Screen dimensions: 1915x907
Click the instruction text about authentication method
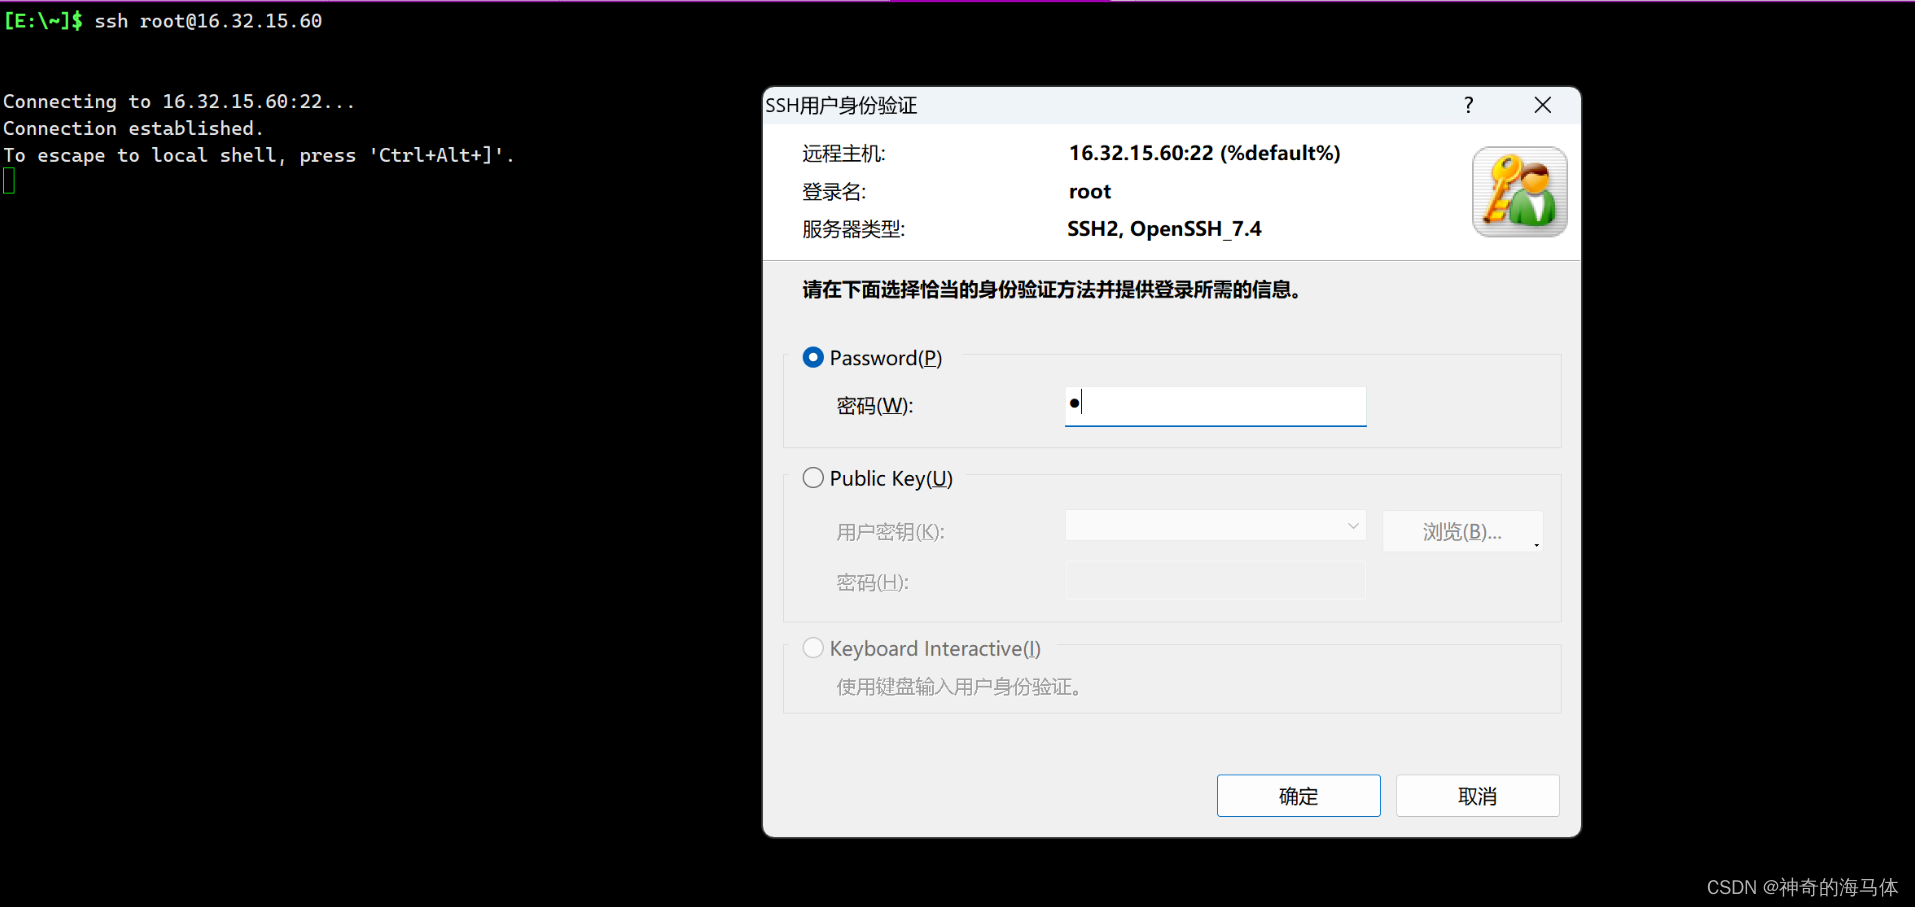point(1051,290)
